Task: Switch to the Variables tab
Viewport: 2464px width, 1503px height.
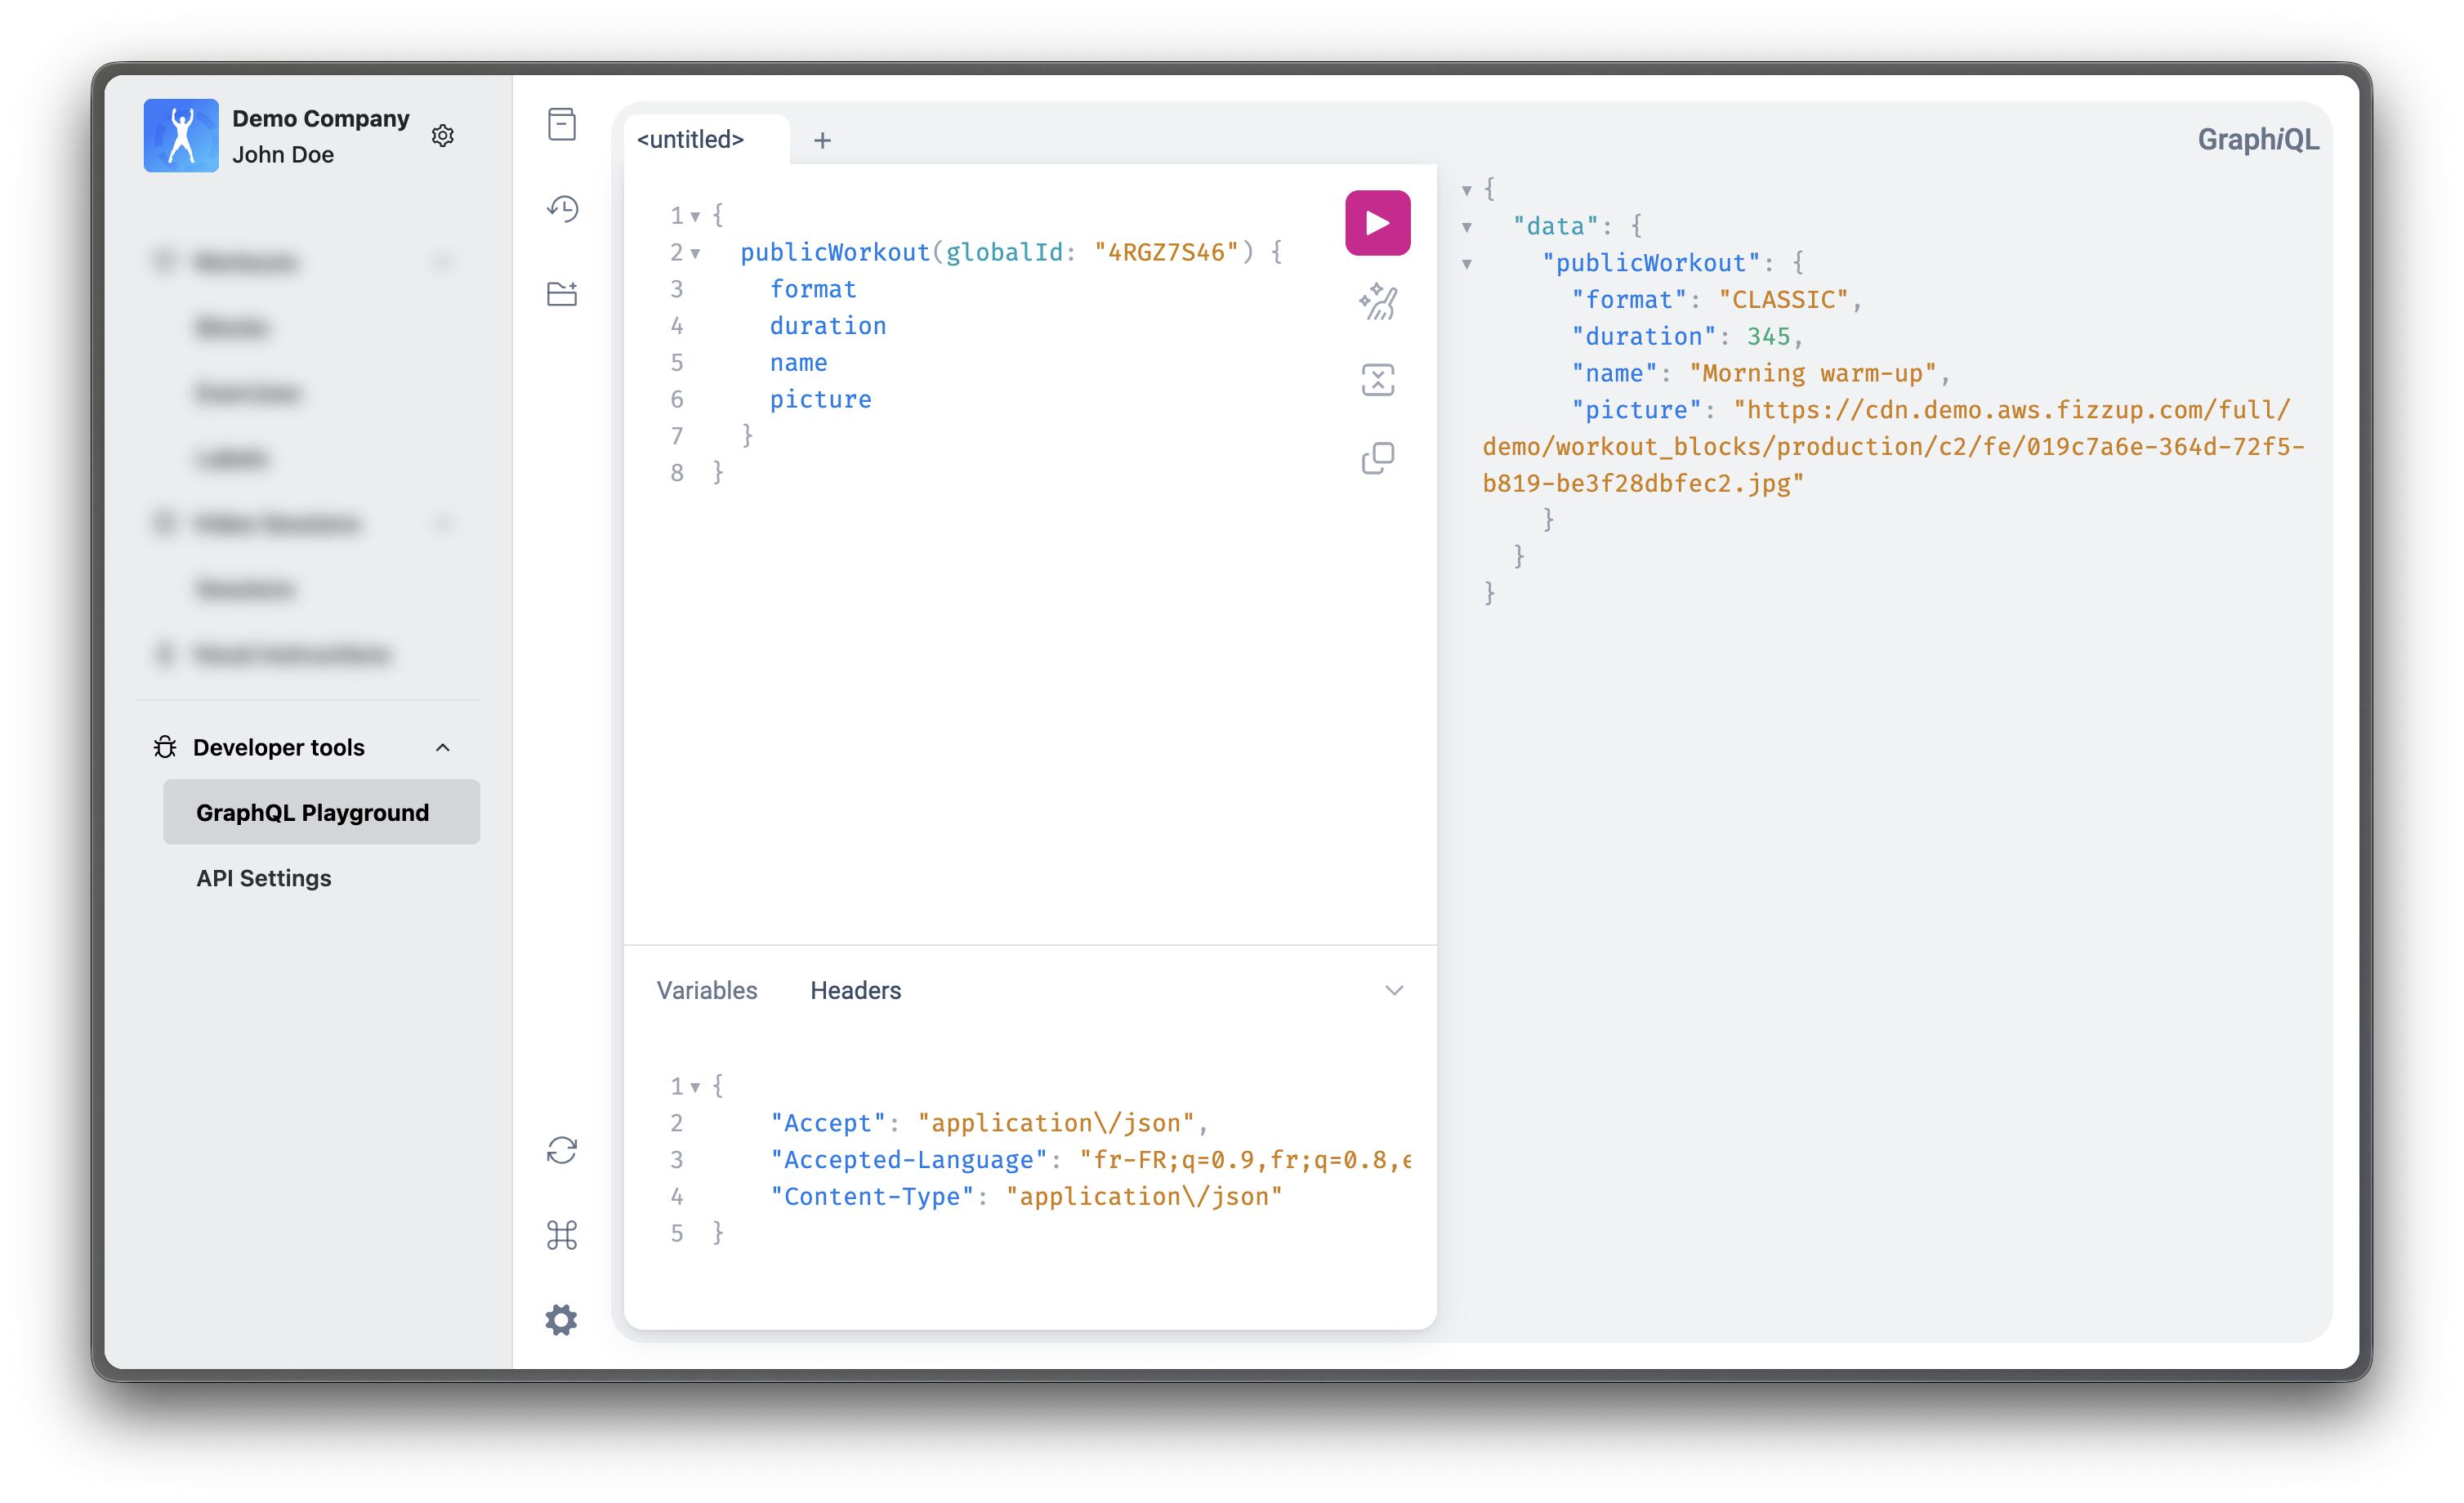Action: pyautogui.click(x=707, y=990)
